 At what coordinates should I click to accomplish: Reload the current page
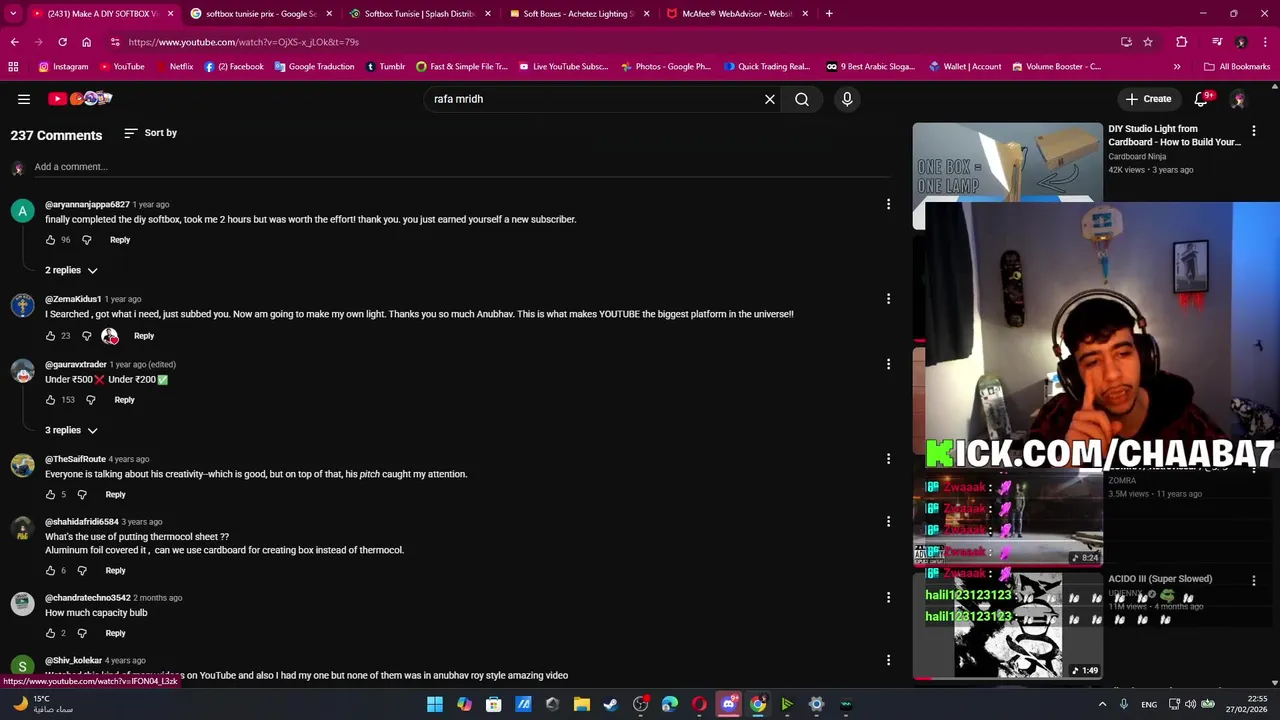62,42
